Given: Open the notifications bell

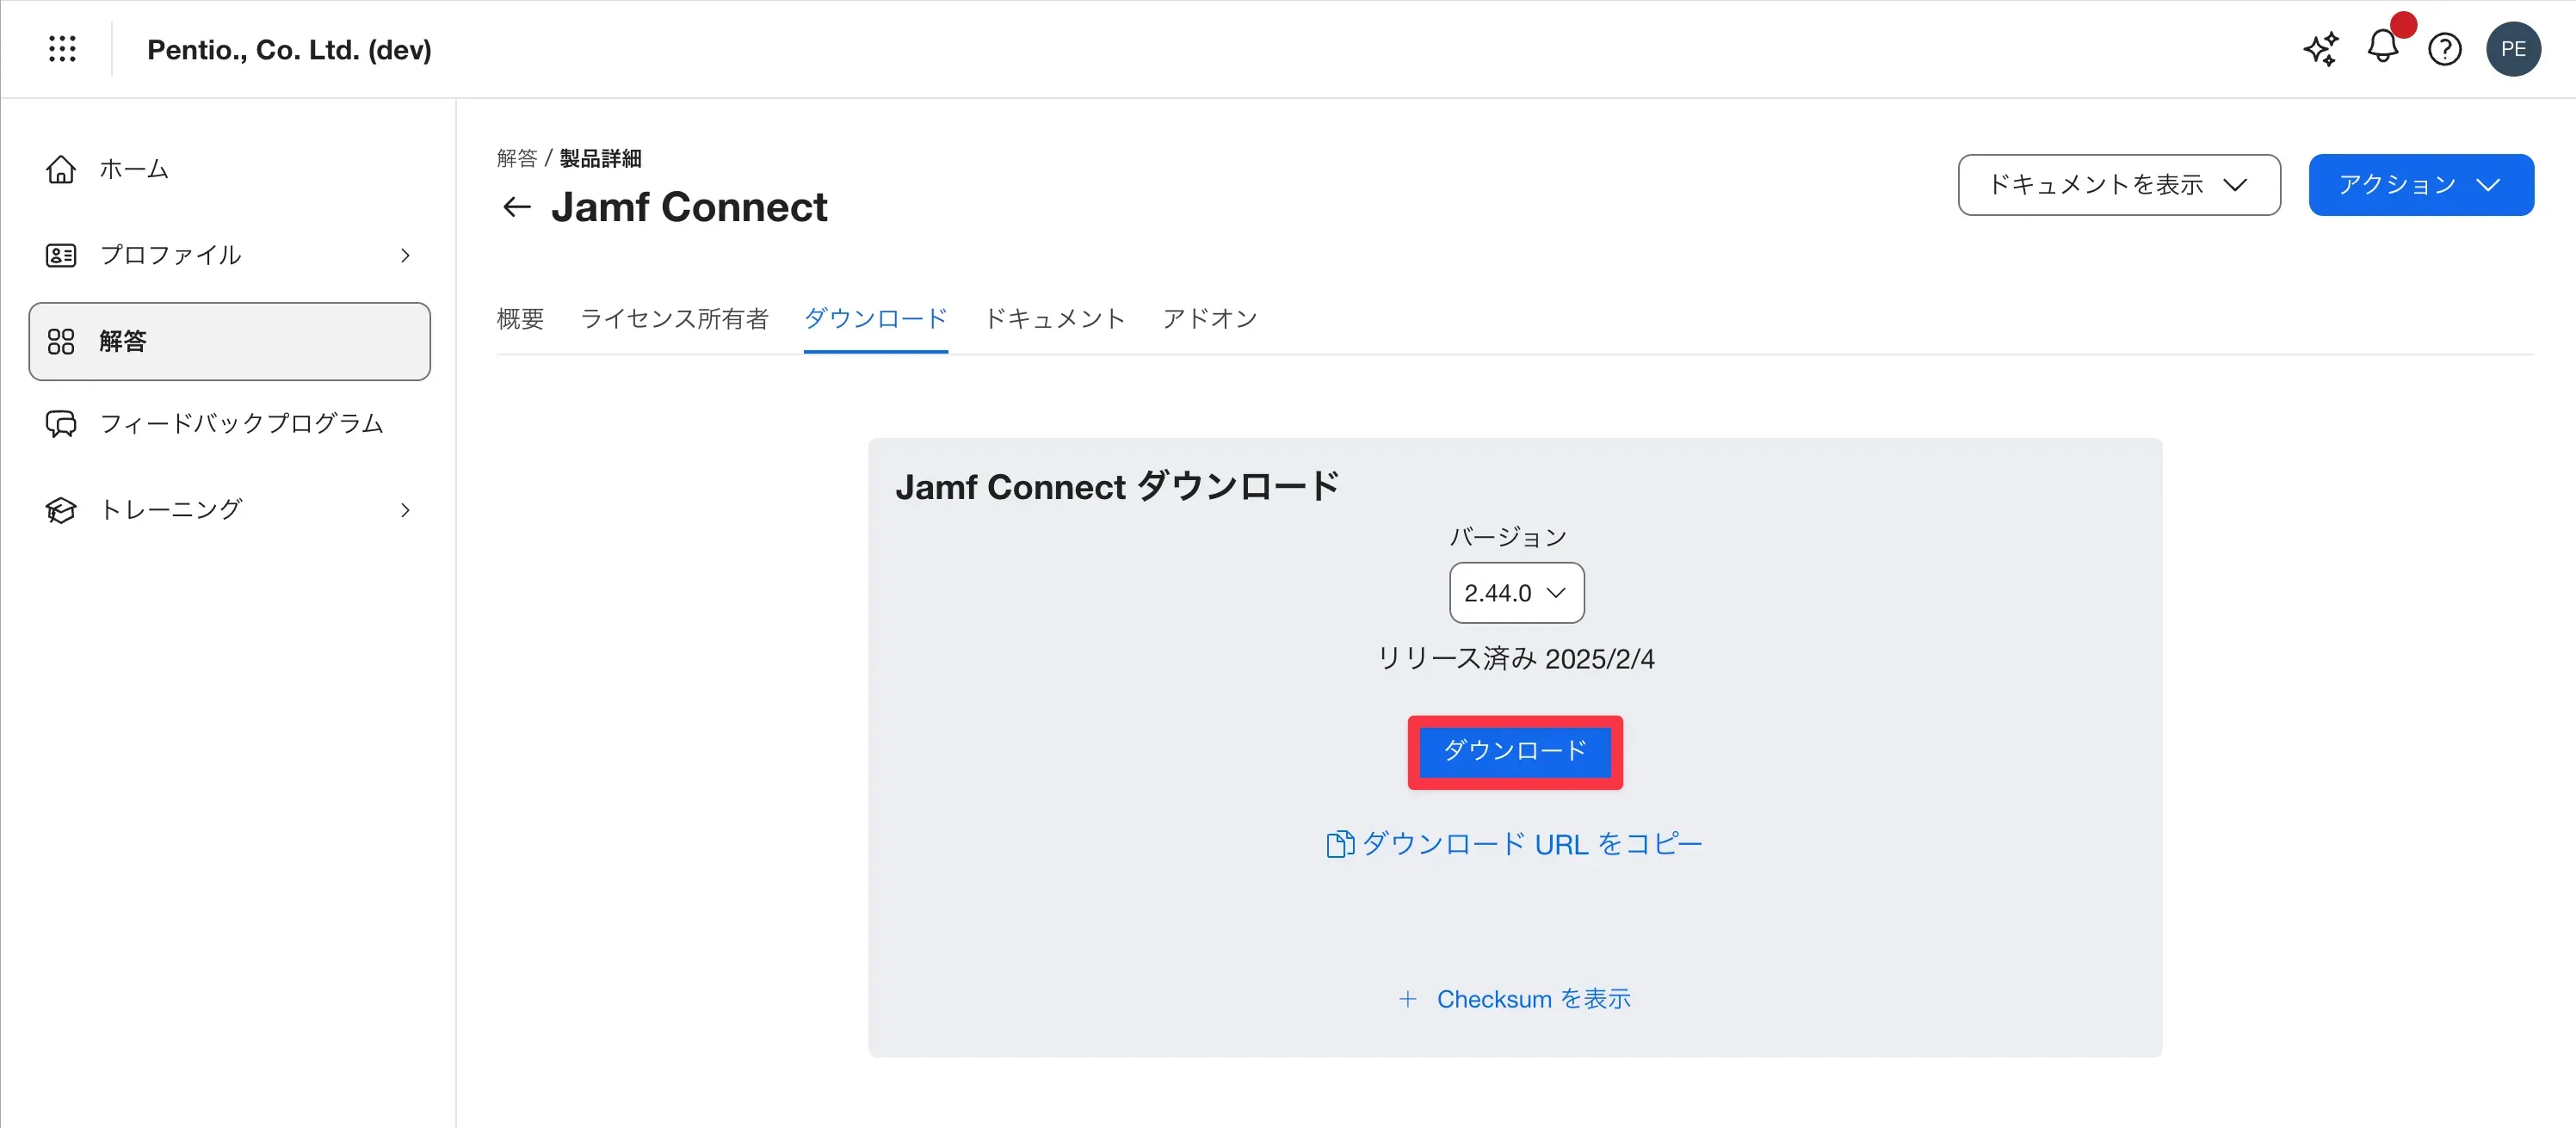Looking at the screenshot, I should pyautogui.click(x=2382, y=46).
